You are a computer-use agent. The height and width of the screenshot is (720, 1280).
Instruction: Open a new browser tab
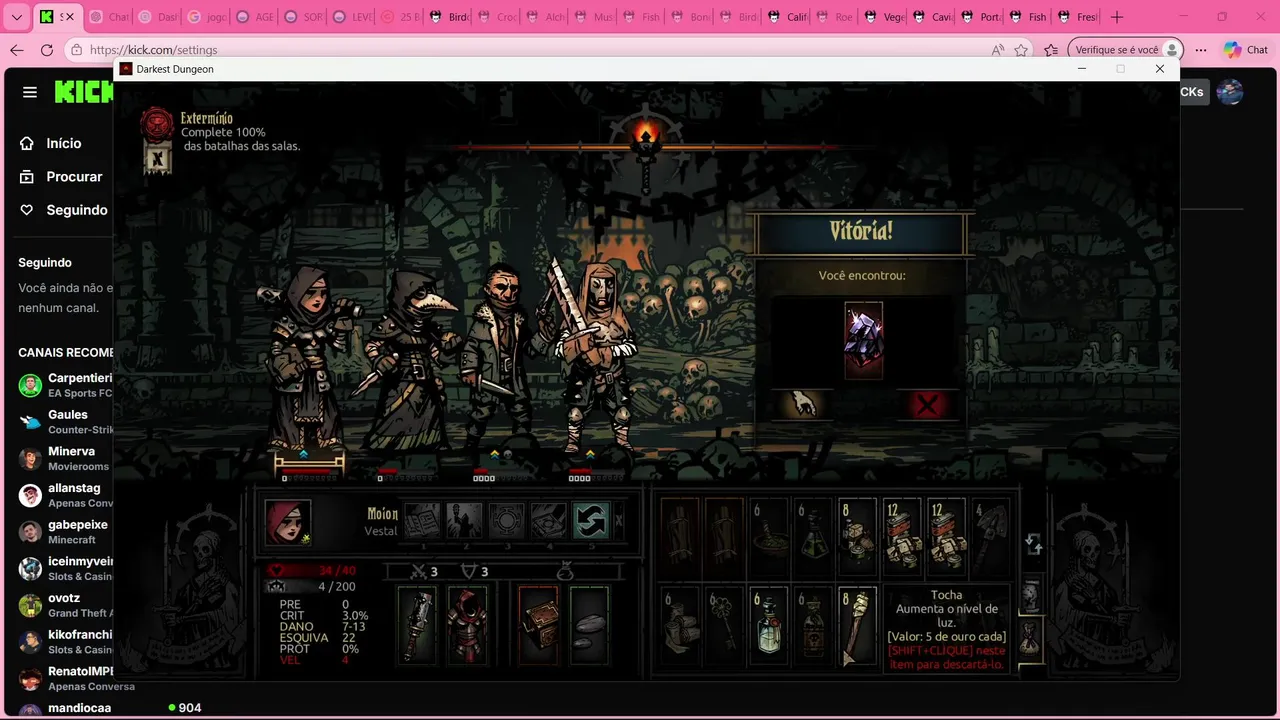tap(1117, 17)
